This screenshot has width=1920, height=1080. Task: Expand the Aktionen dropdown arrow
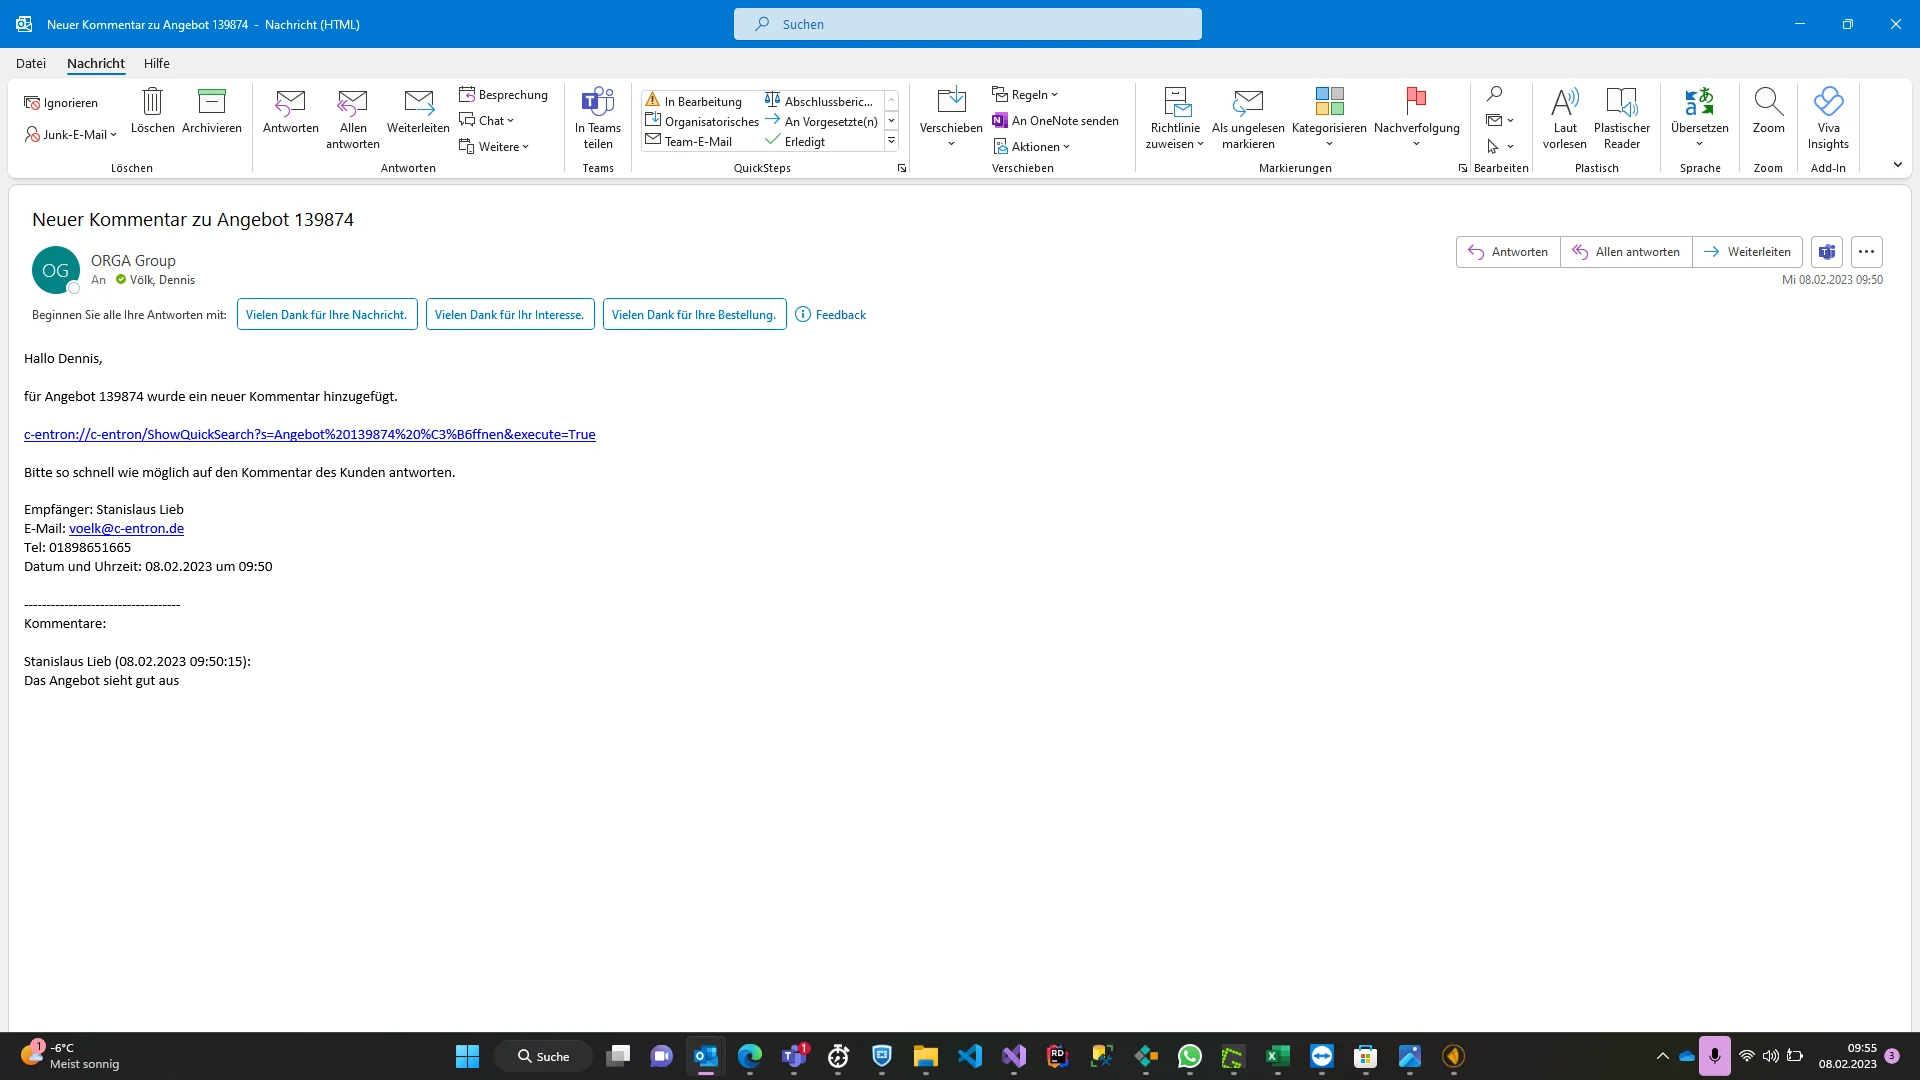1065,146
